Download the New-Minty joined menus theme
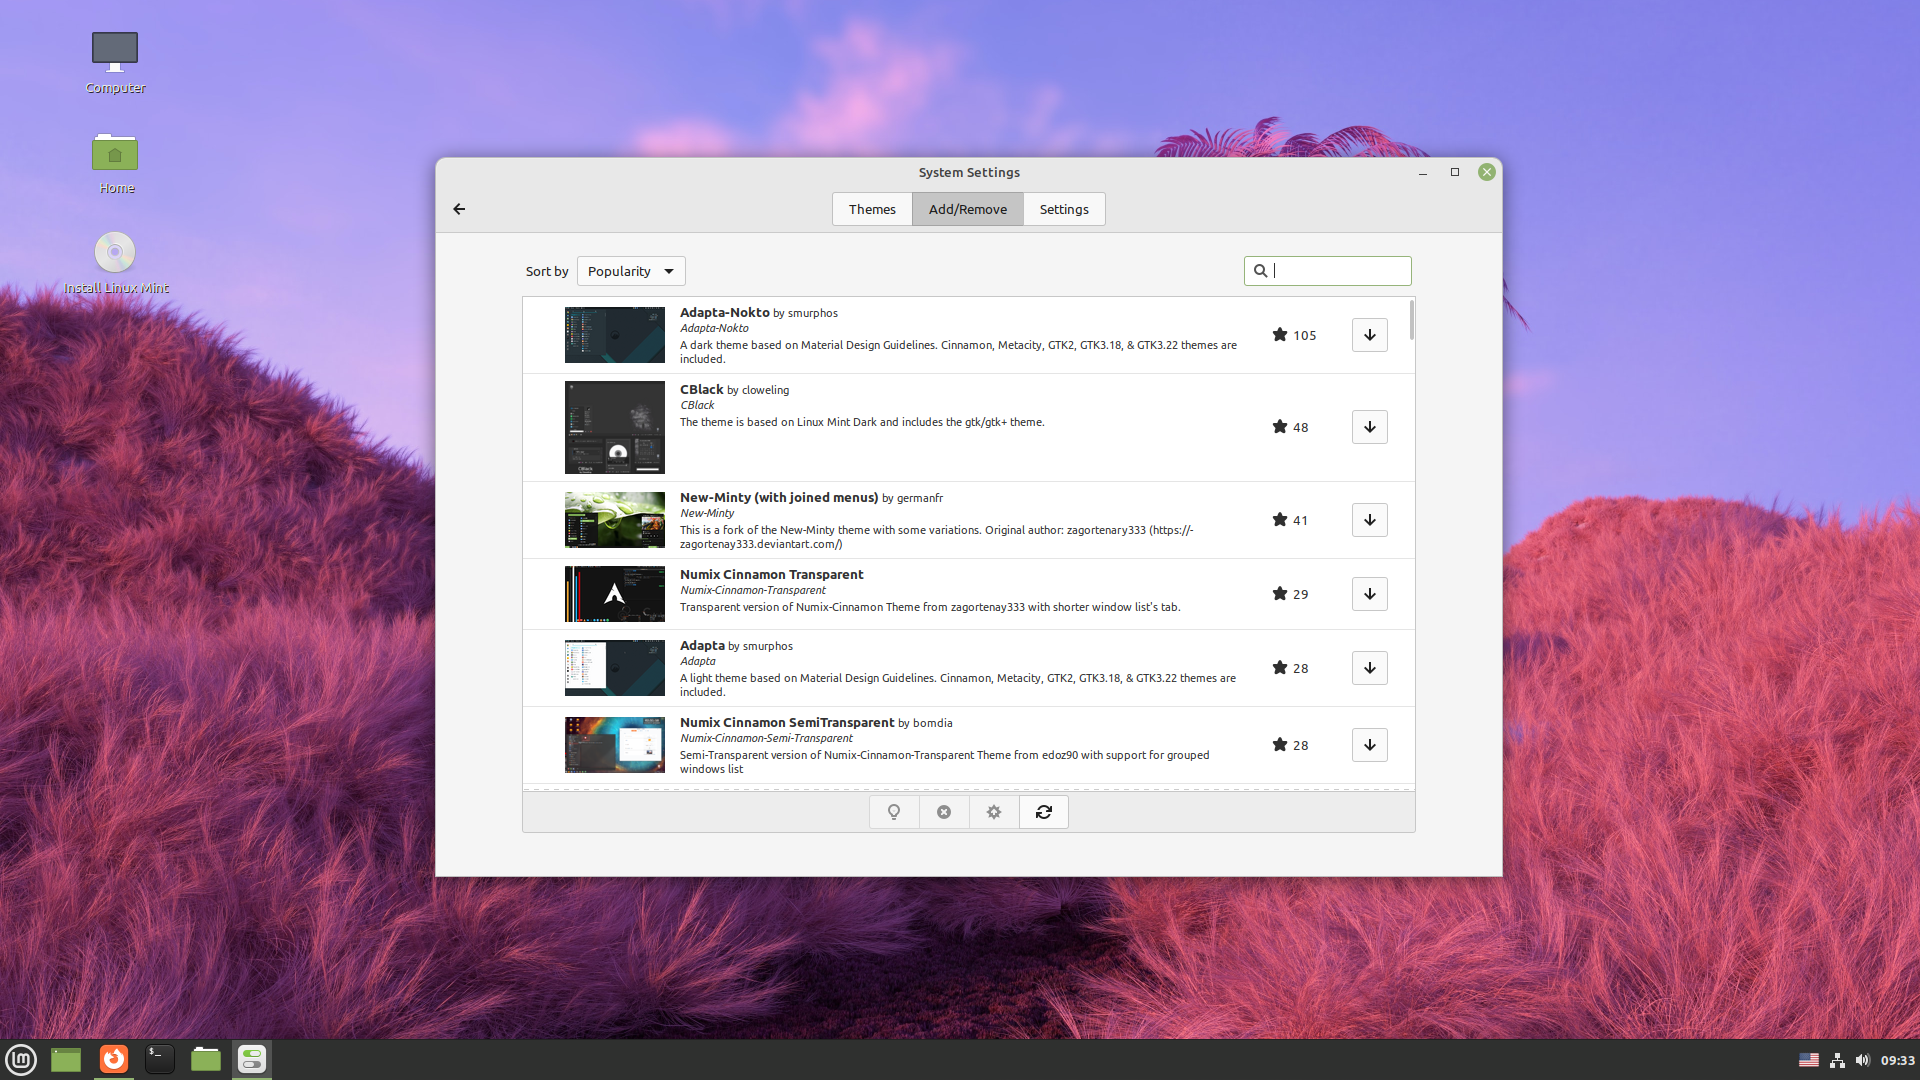This screenshot has width=1920, height=1080. pos(1369,520)
